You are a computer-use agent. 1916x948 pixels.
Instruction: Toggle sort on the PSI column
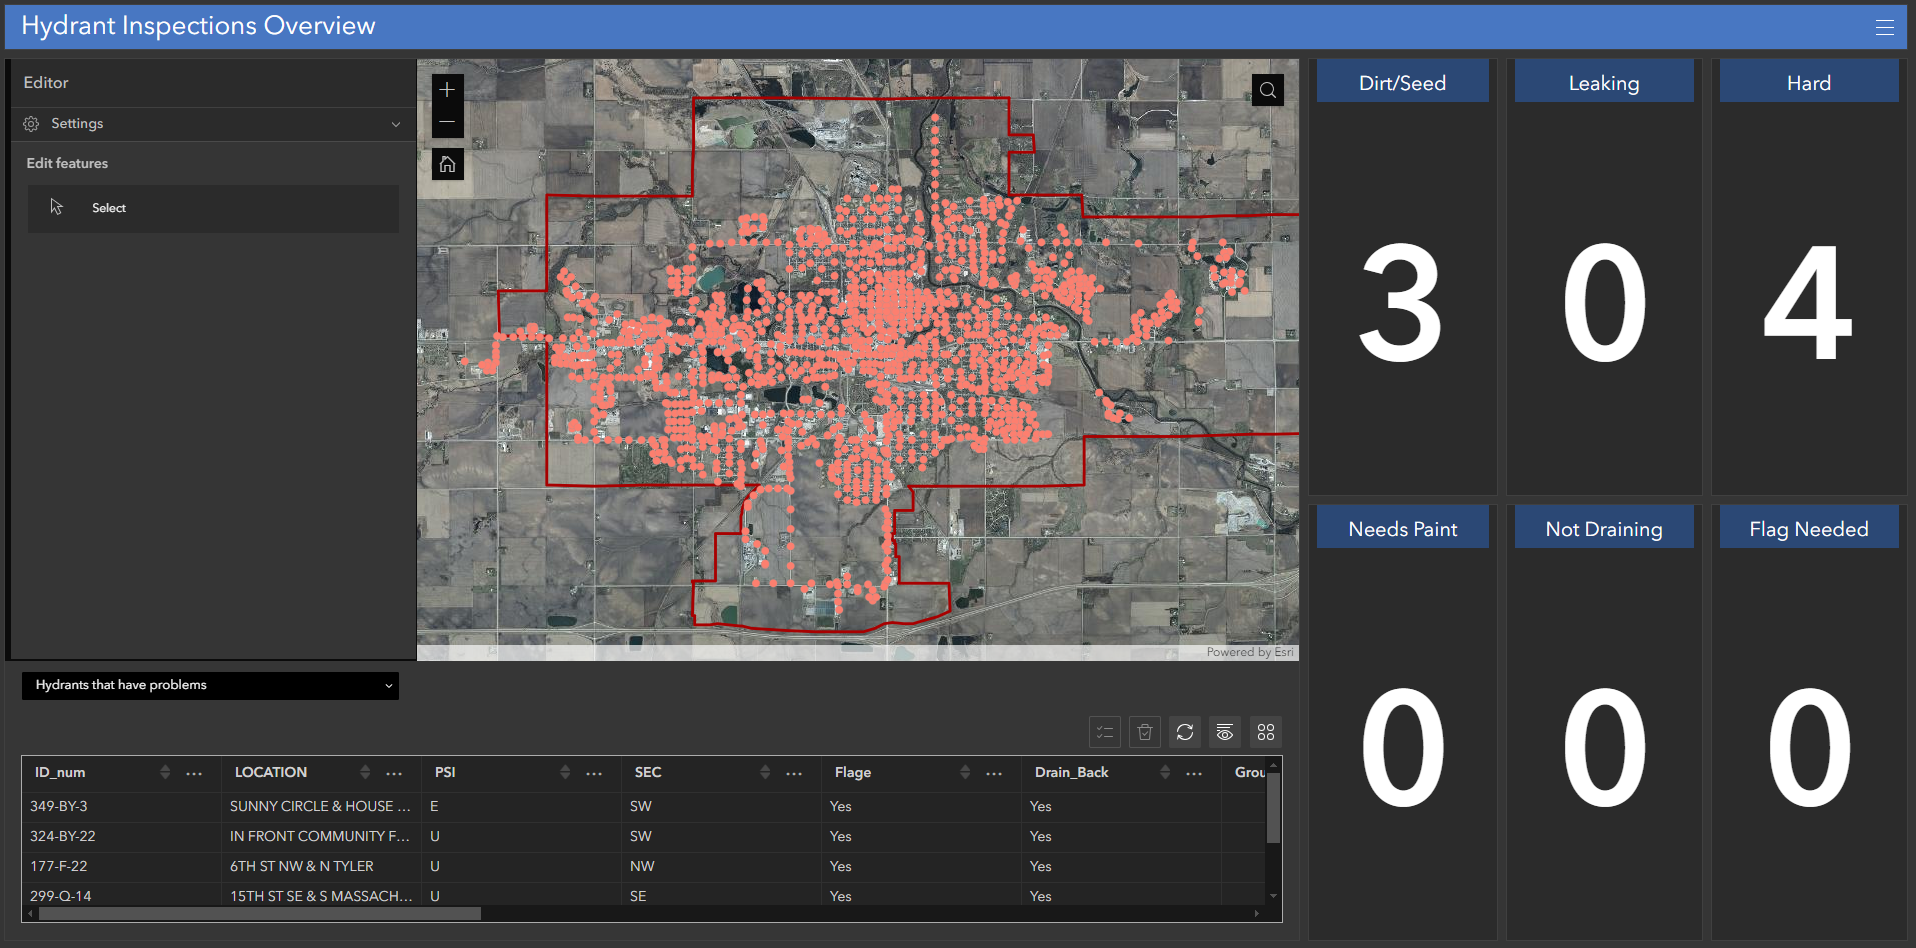pos(565,772)
